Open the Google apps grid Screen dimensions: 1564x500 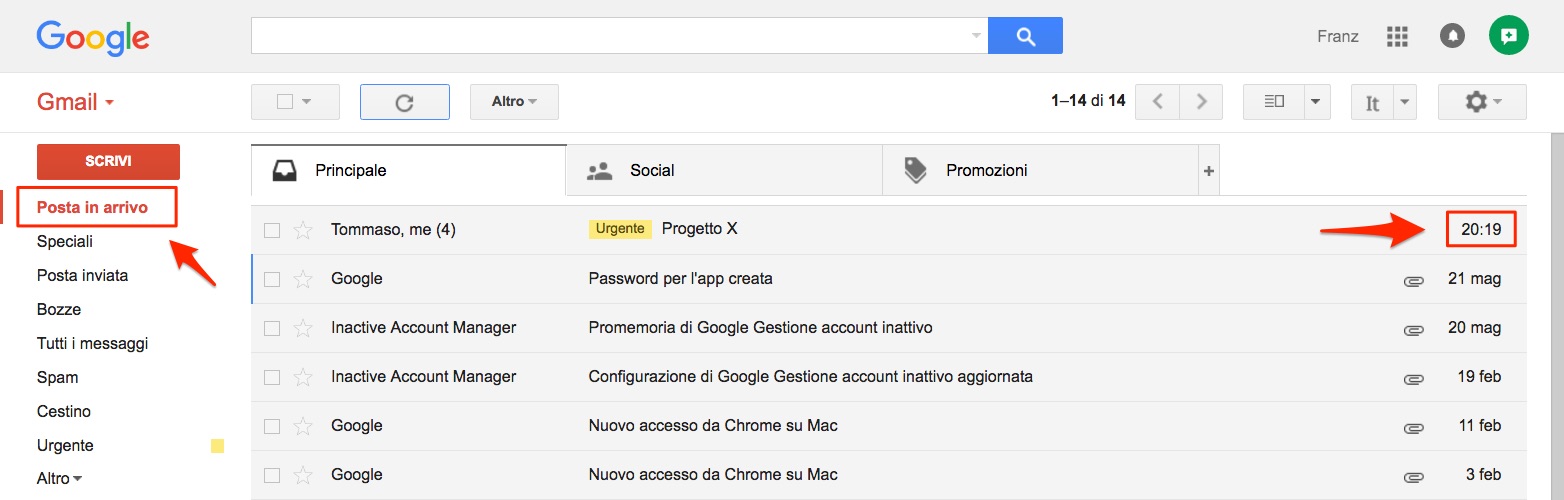[x=1397, y=36]
